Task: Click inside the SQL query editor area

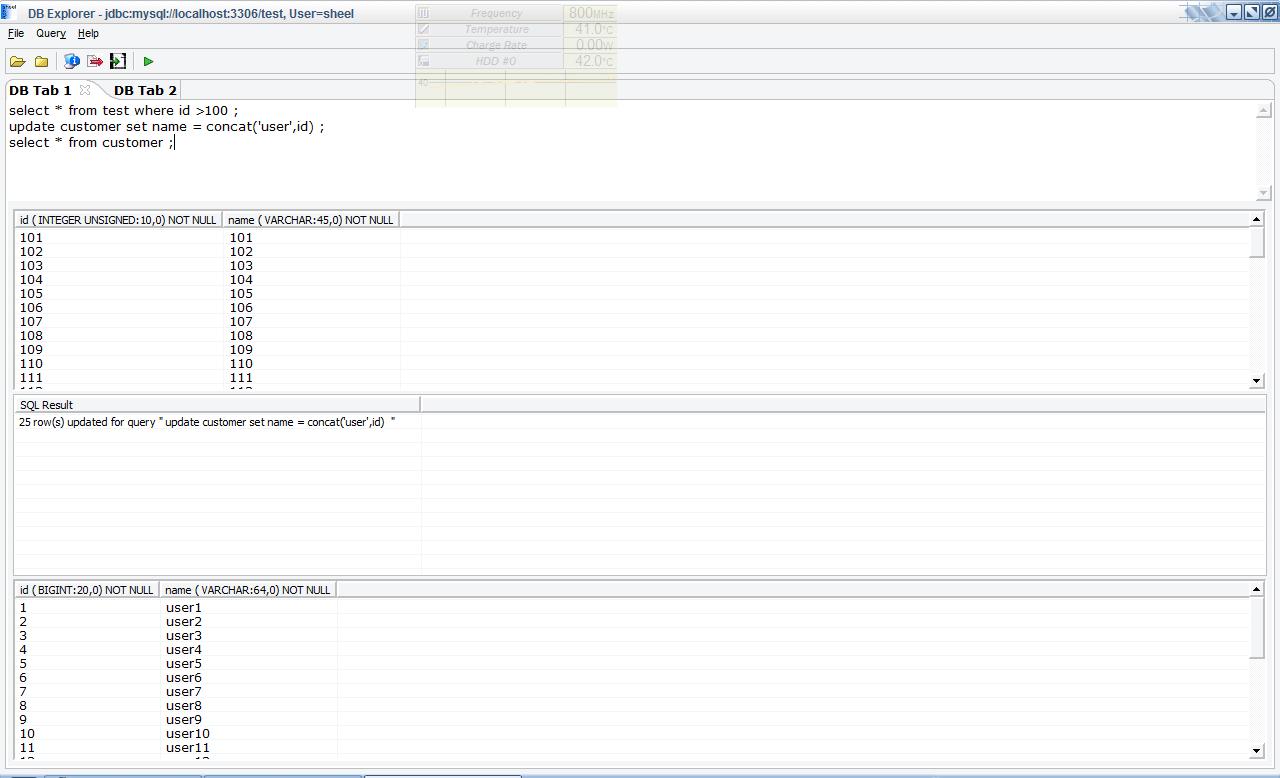Action: [x=632, y=150]
